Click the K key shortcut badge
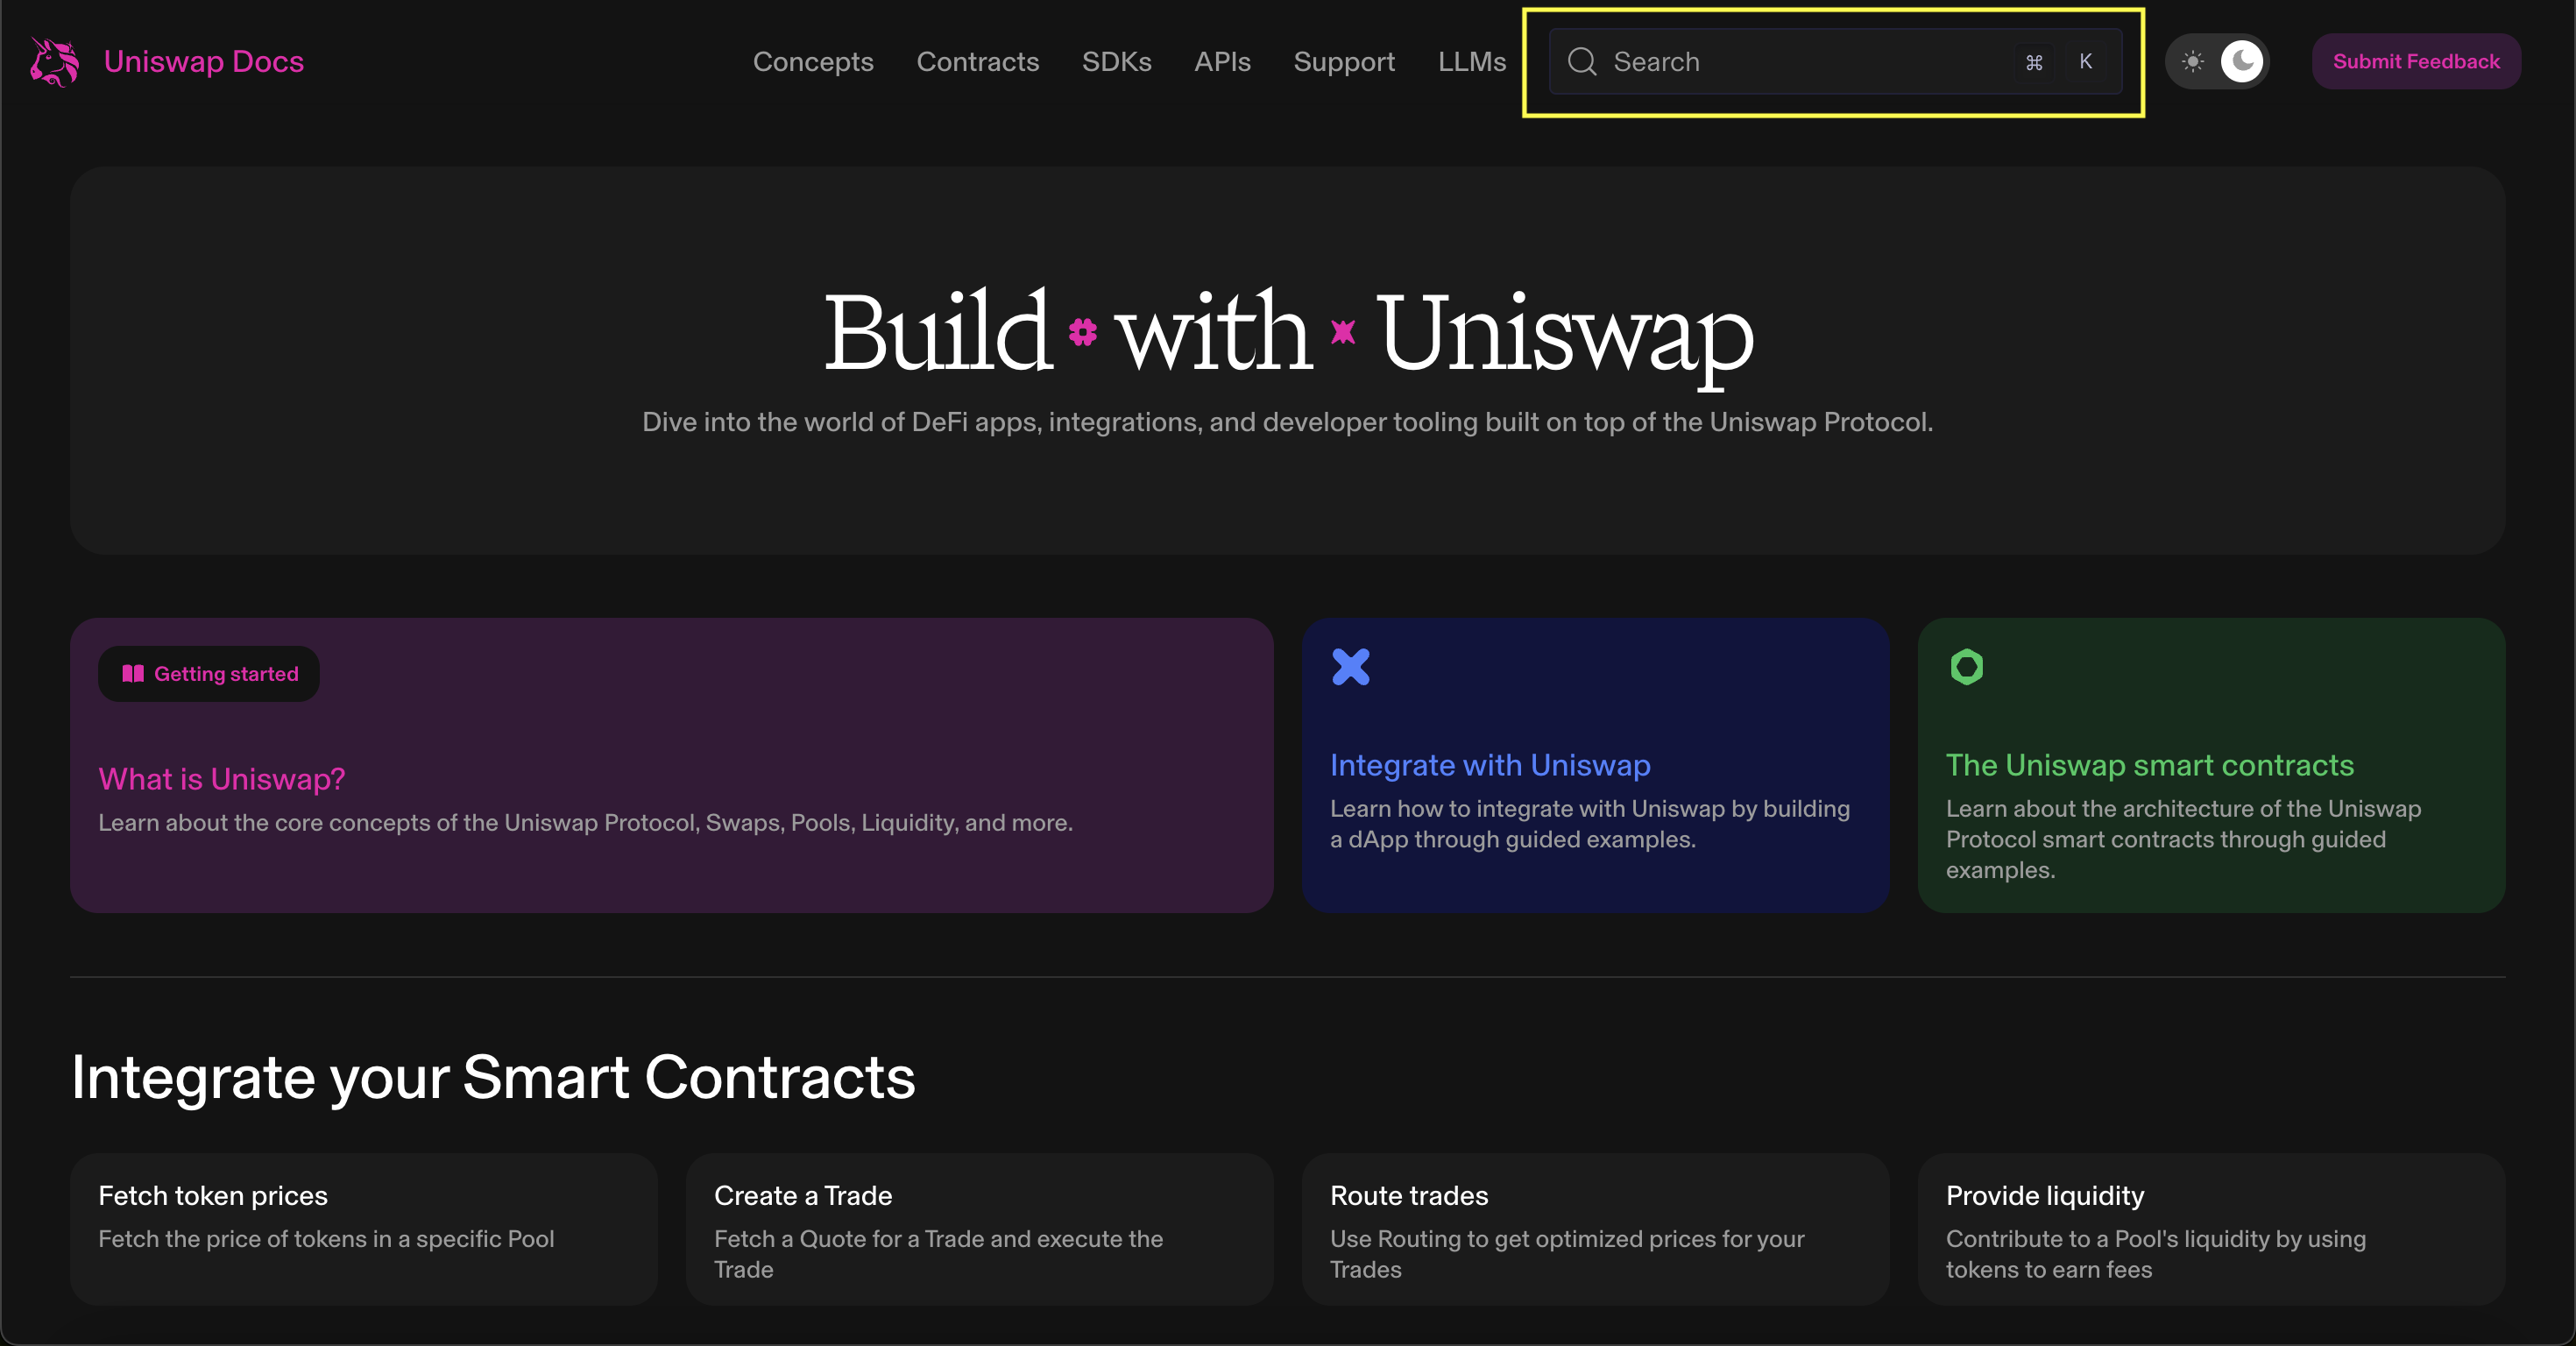The width and height of the screenshot is (2576, 1346). [2085, 62]
